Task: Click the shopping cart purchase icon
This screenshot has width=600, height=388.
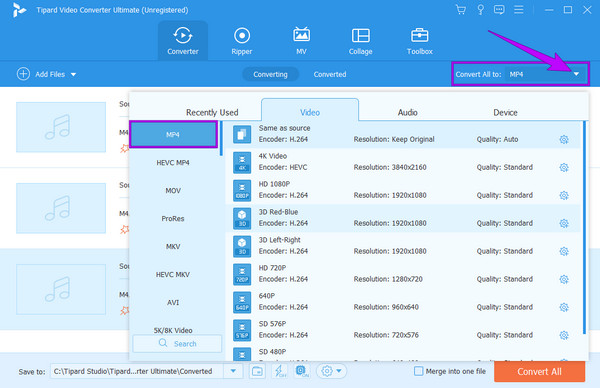Action: tap(461, 10)
